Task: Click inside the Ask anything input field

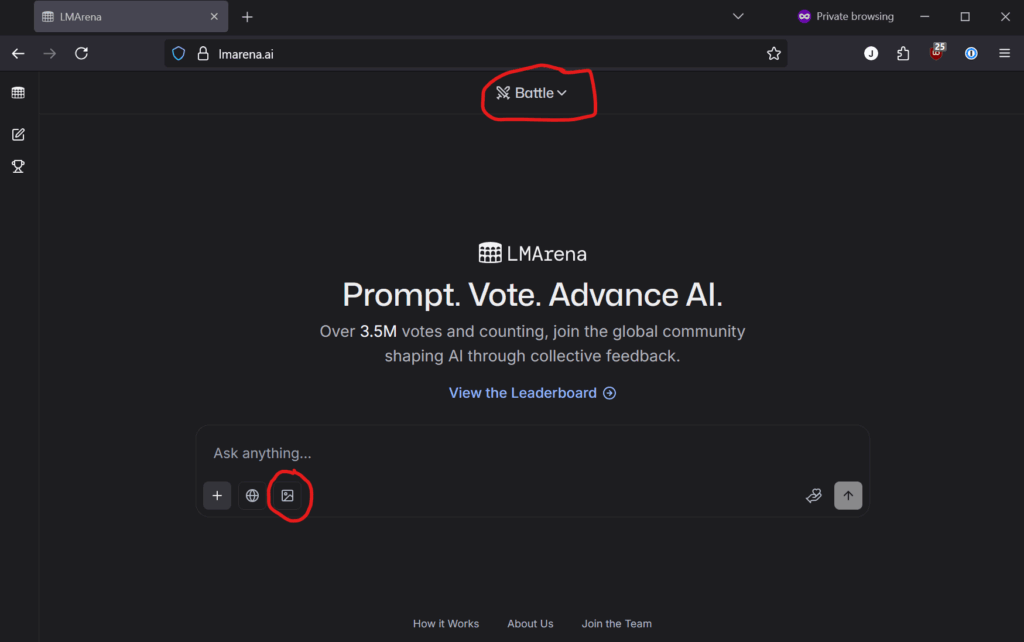Action: [x=450, y=453]
